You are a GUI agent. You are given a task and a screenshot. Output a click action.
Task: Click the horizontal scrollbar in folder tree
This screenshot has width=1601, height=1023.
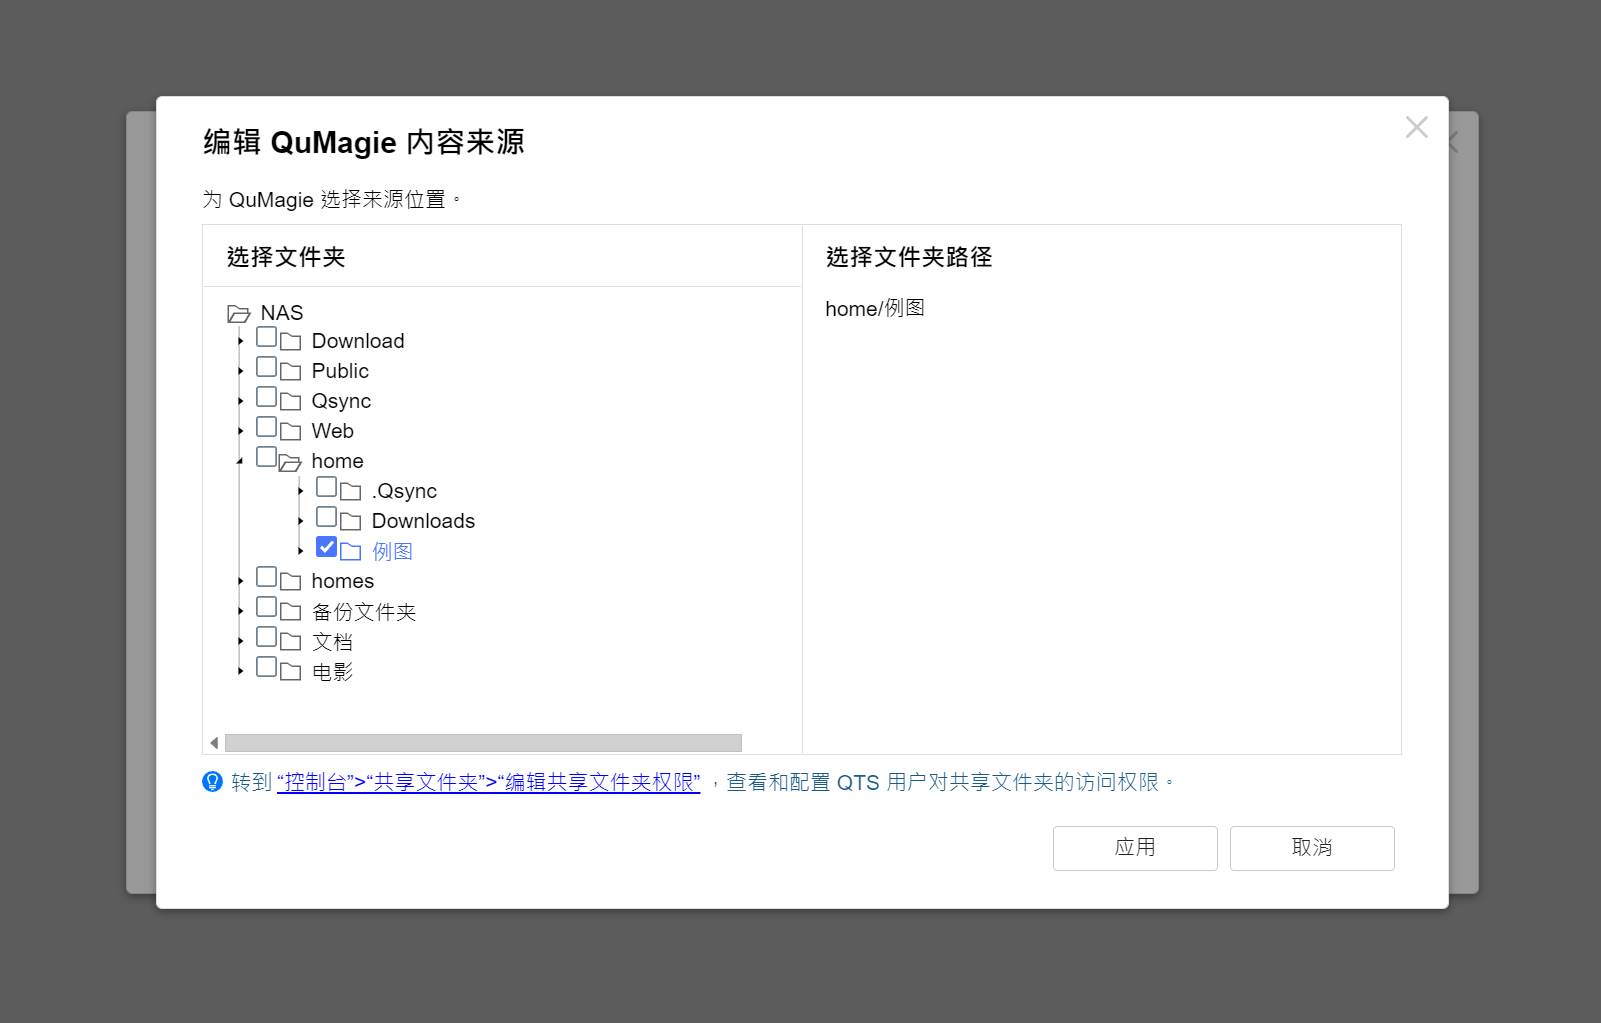[x=483, y=743]
